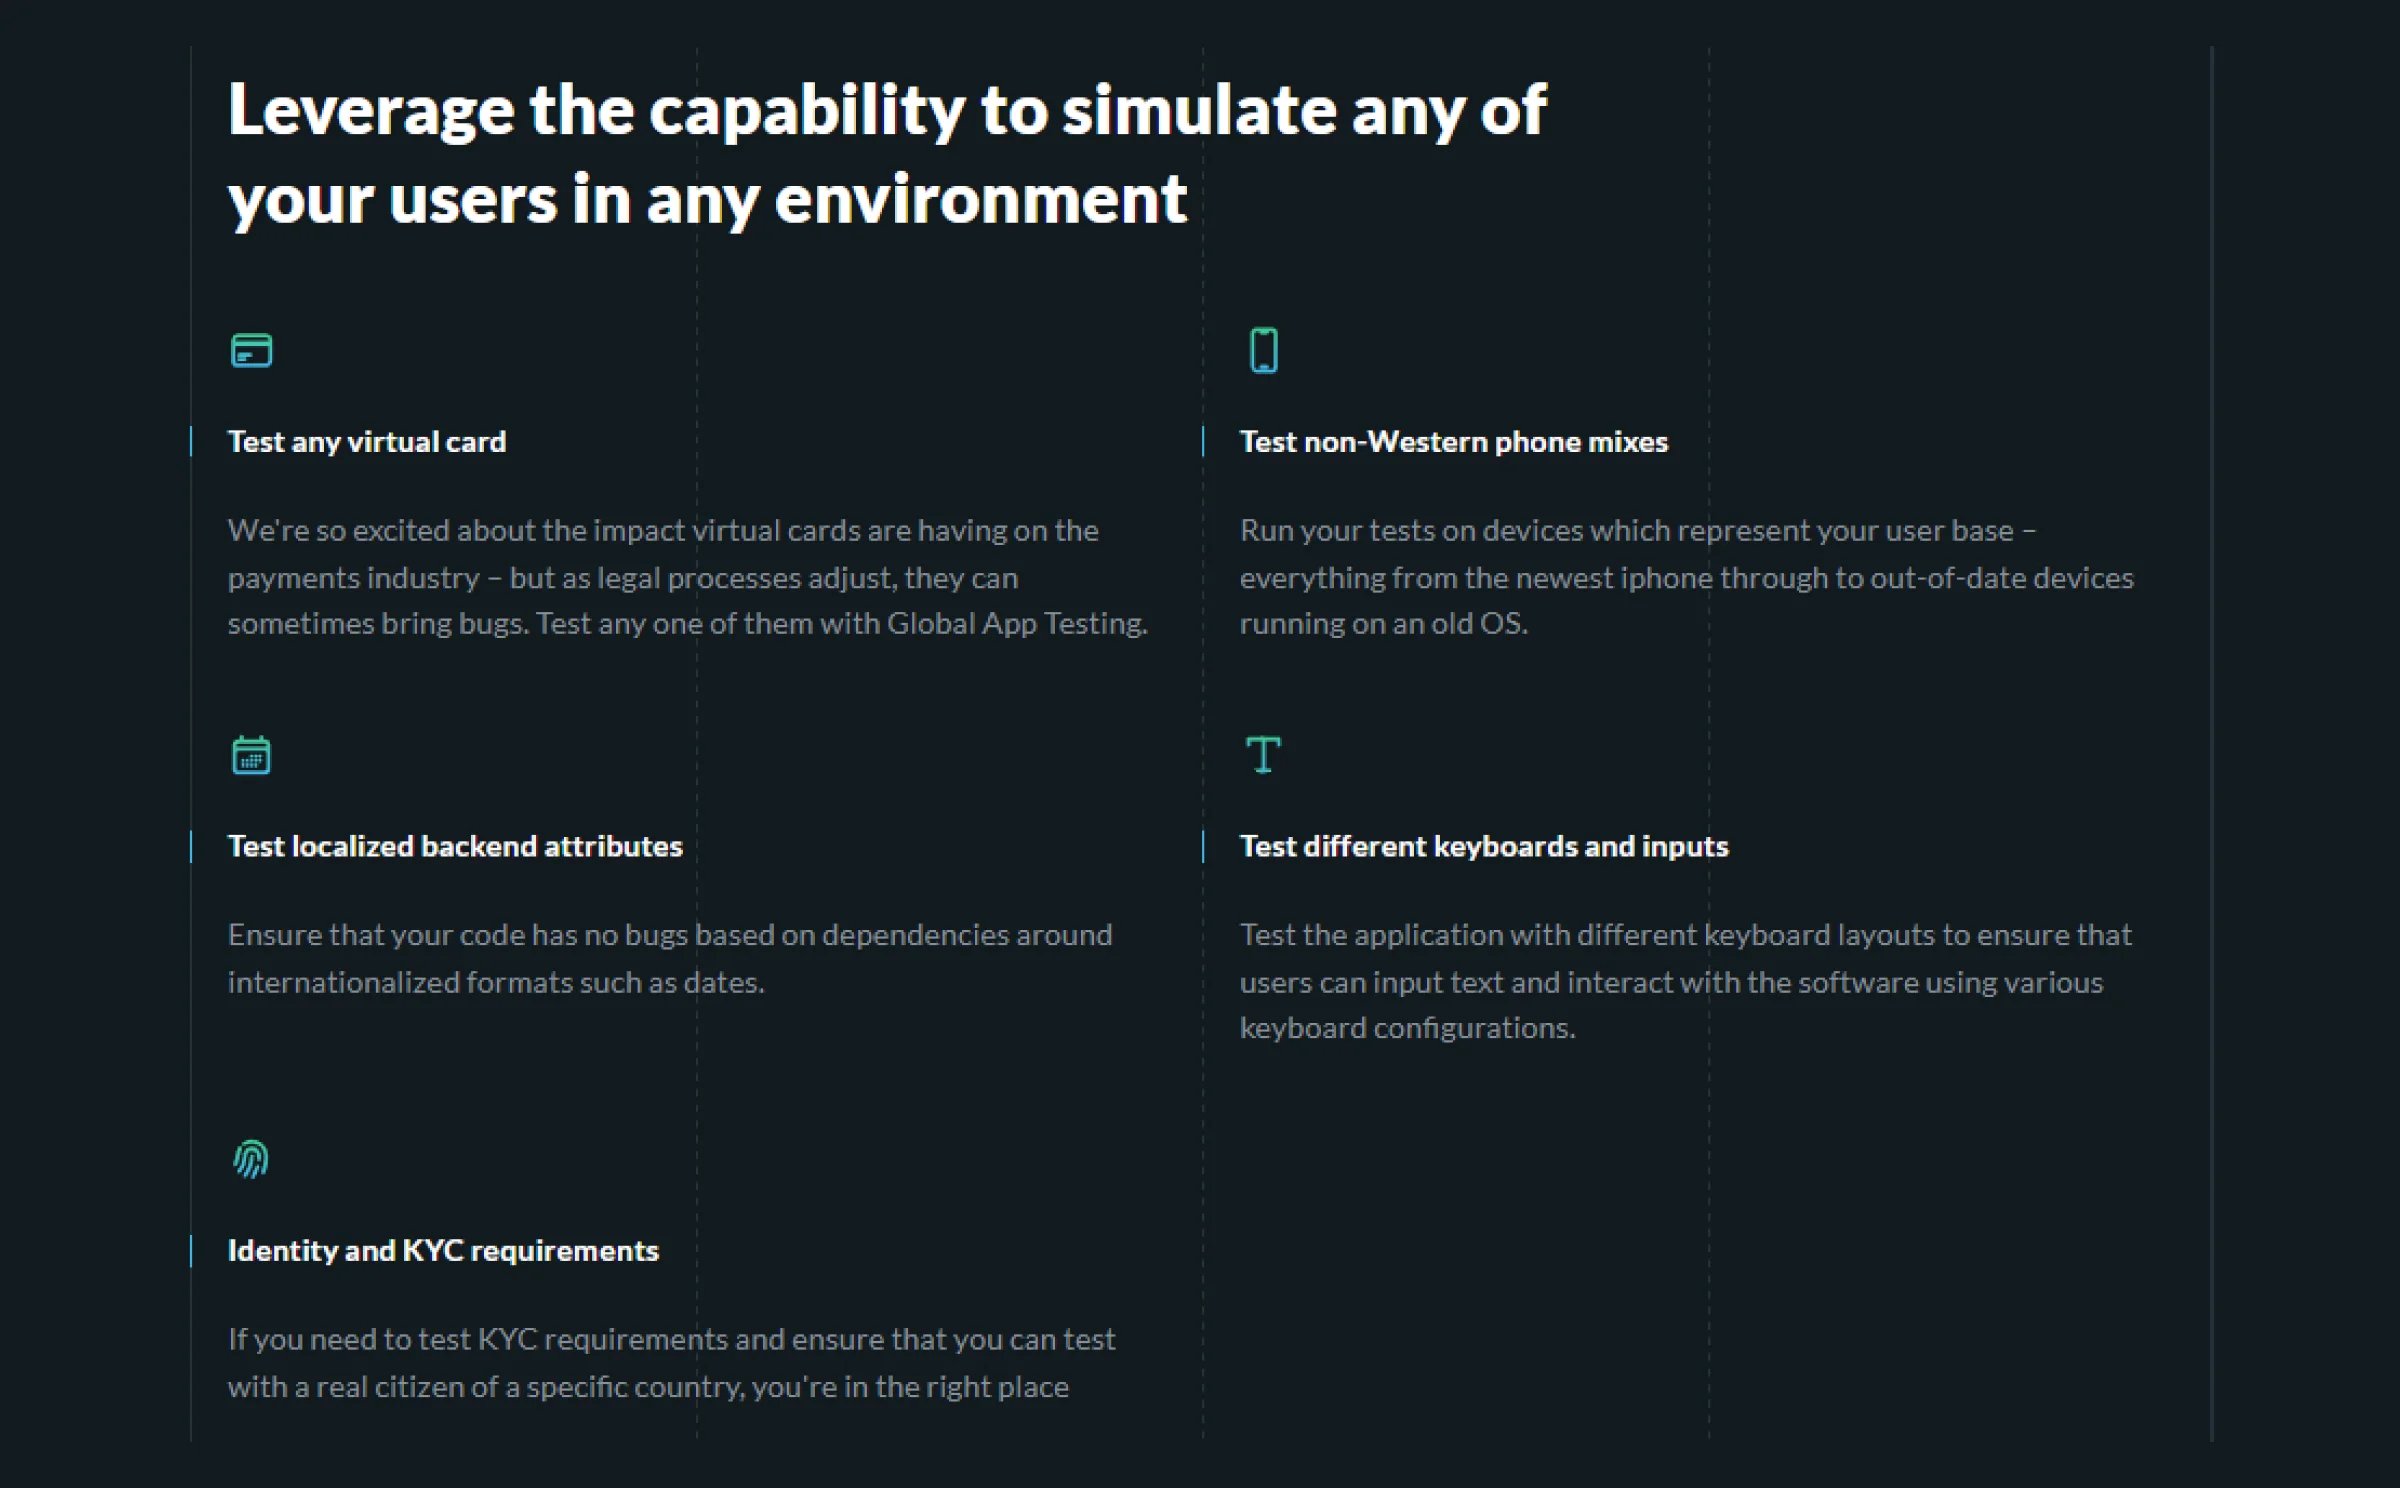This screenshot has width=2400, height=1488.
Task: Click 'Test different keyboards and inputs' heading
Action: pos(1484,846)
